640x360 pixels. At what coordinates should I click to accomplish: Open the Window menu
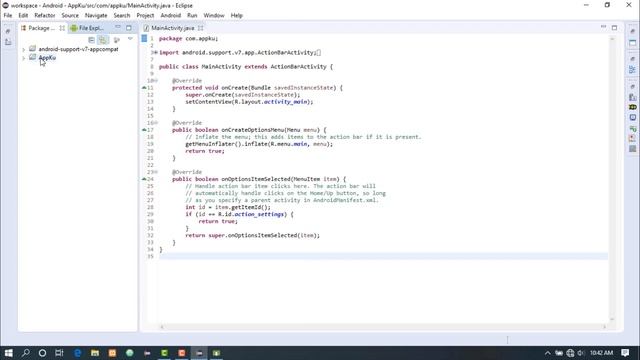[214, 16]
